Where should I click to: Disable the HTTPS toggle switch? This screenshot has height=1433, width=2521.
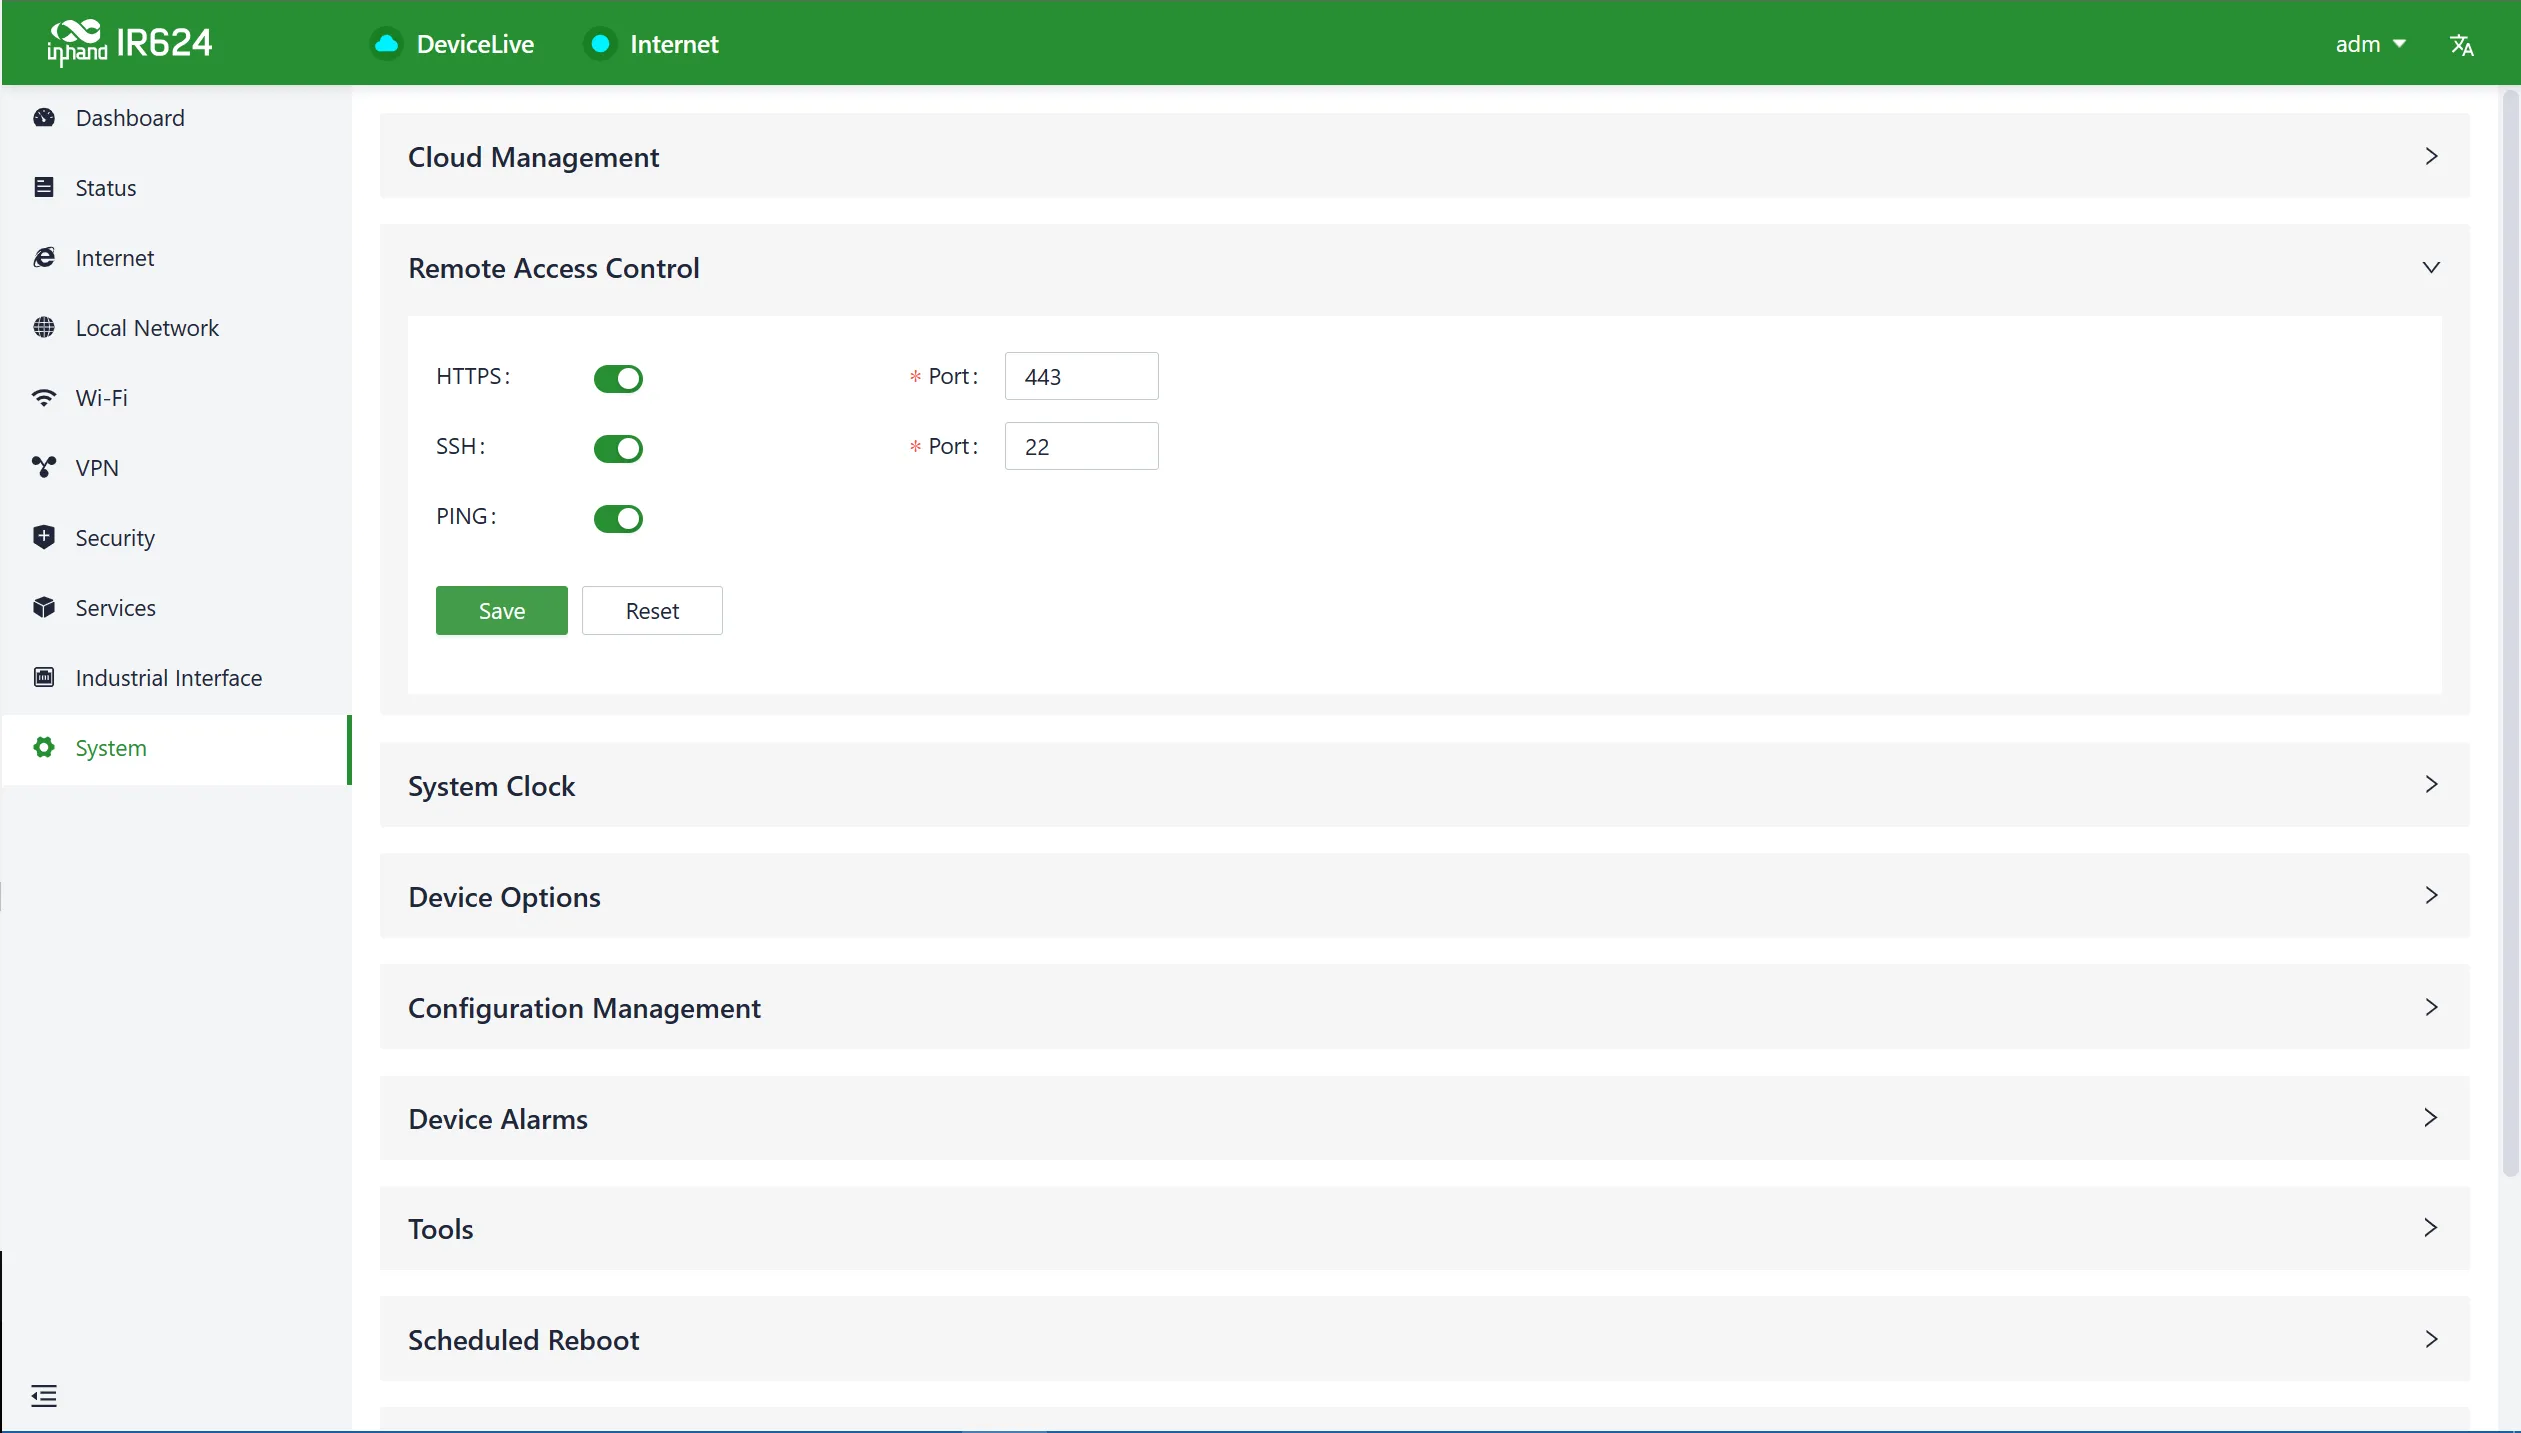coord(618,379)
